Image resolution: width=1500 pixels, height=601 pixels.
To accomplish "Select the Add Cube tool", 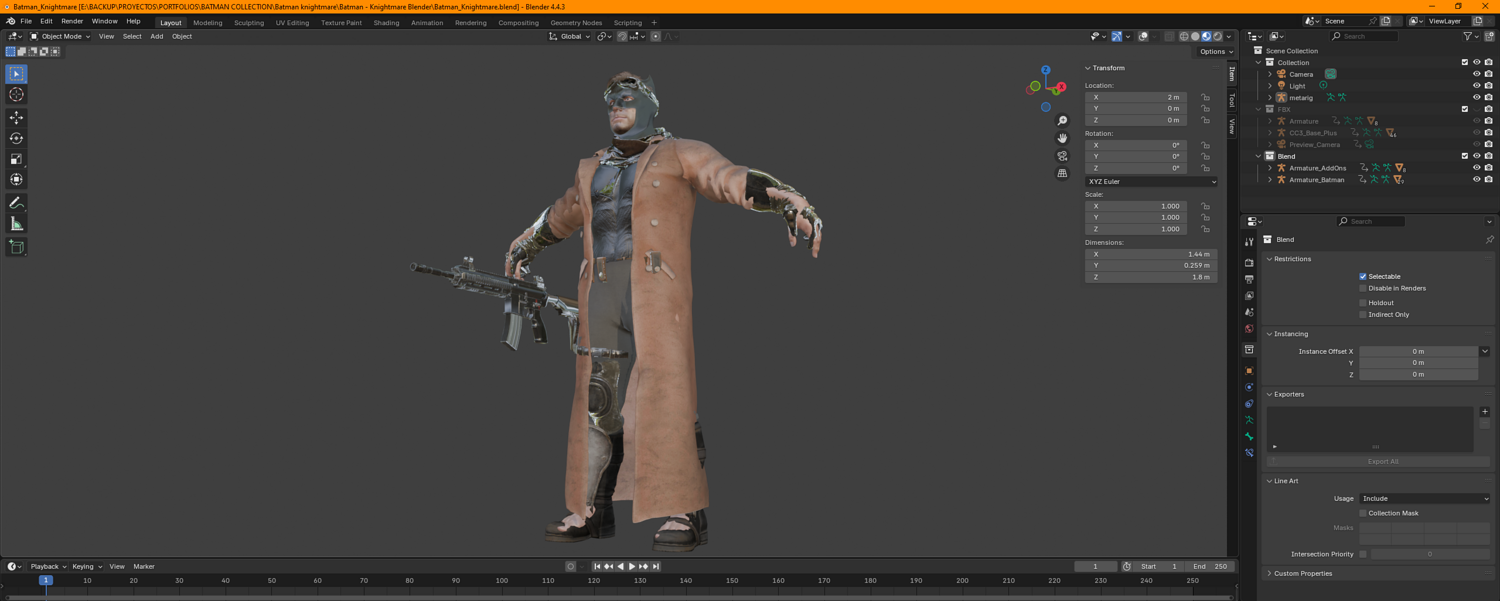I will [16, 247].
